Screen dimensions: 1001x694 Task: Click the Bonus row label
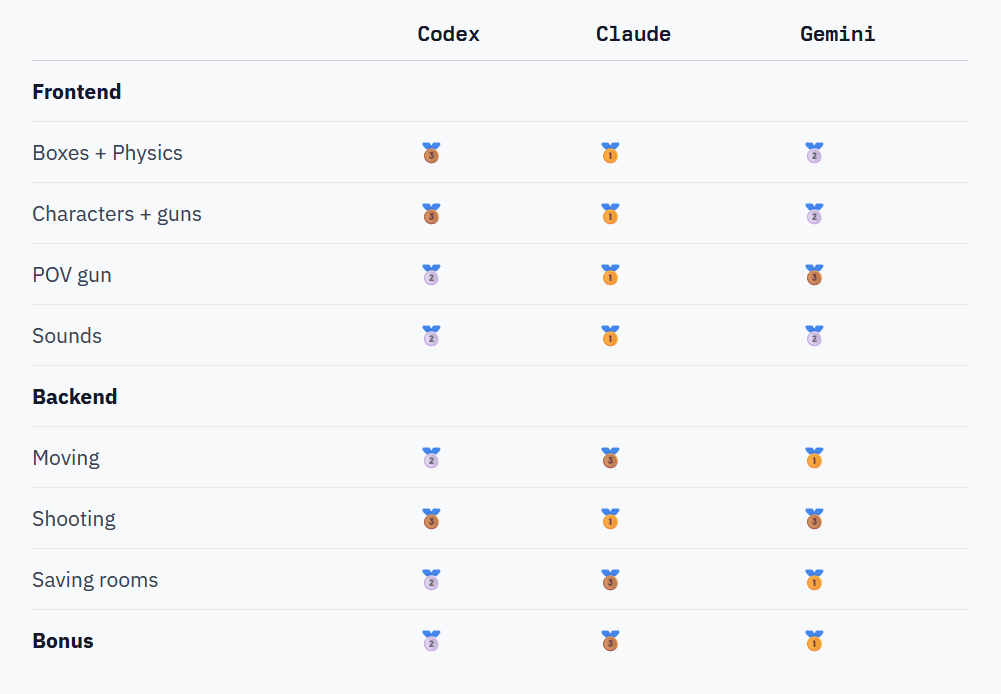point(63,641)
